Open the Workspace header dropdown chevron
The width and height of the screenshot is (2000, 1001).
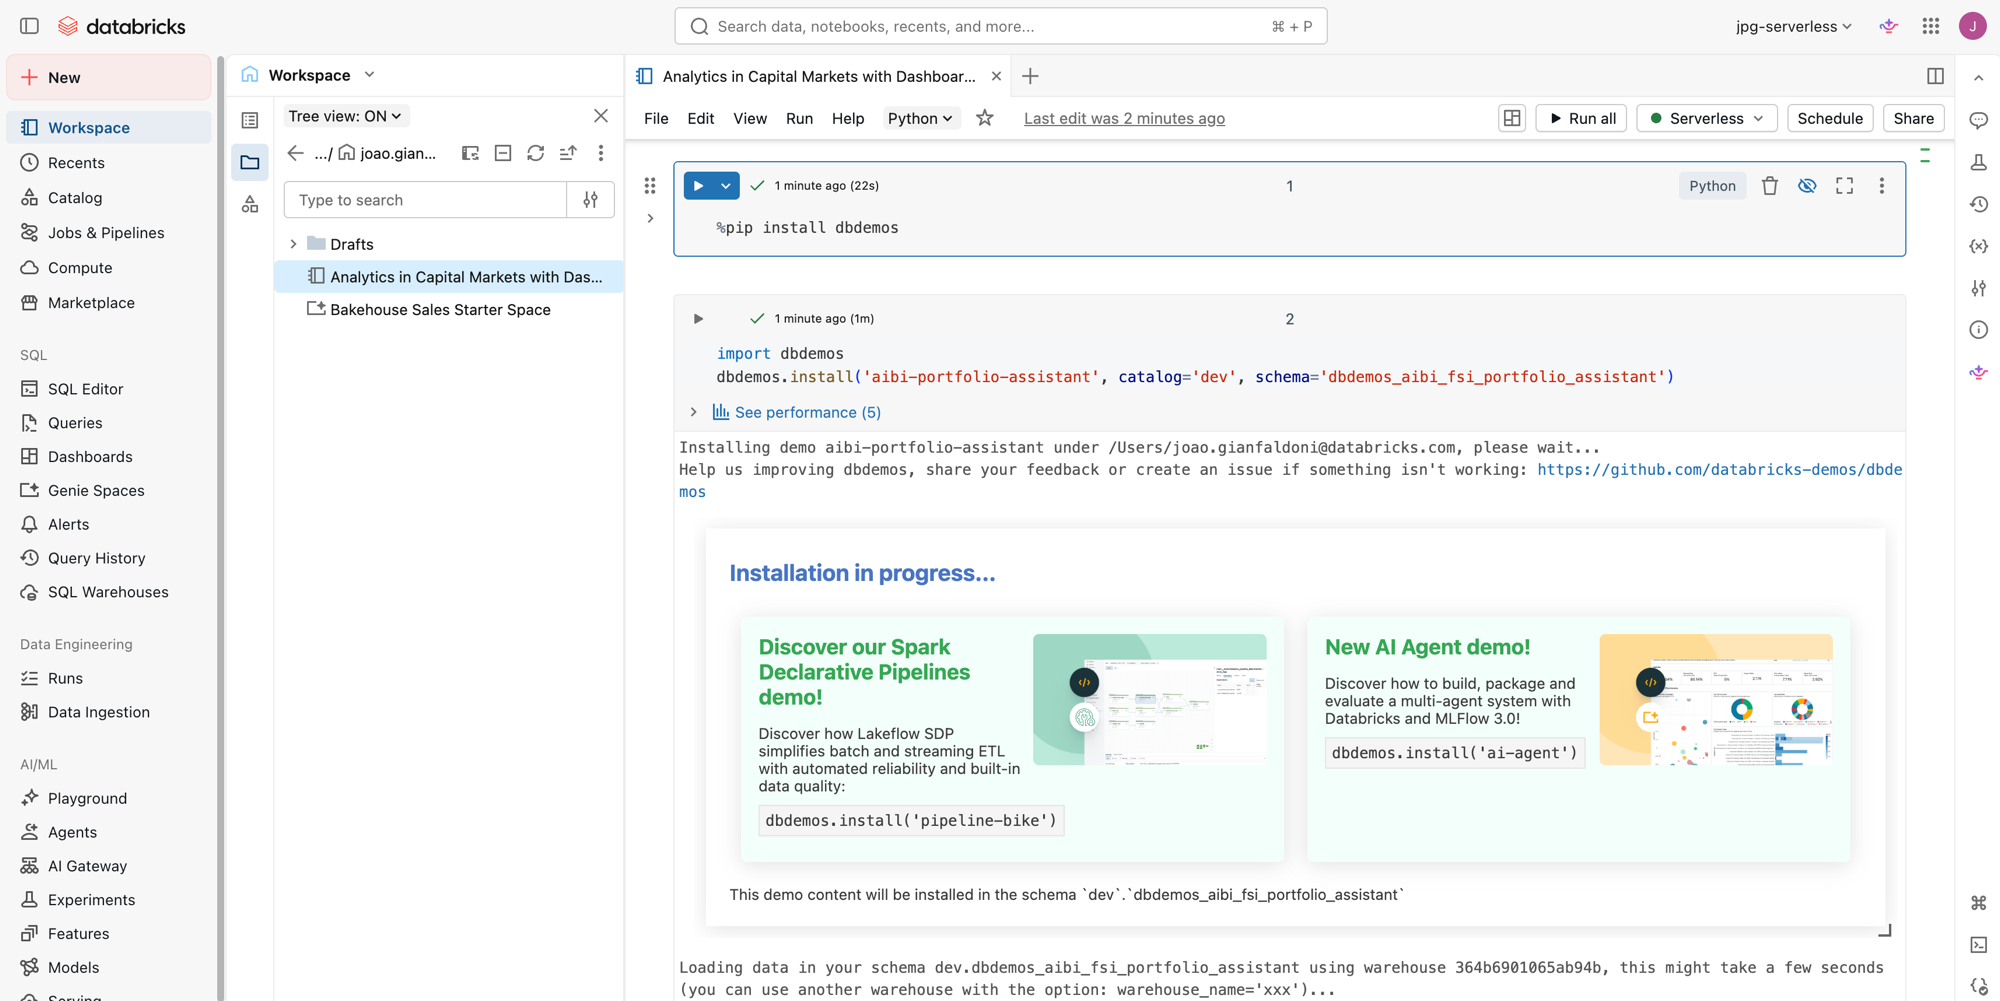[370, 75]
